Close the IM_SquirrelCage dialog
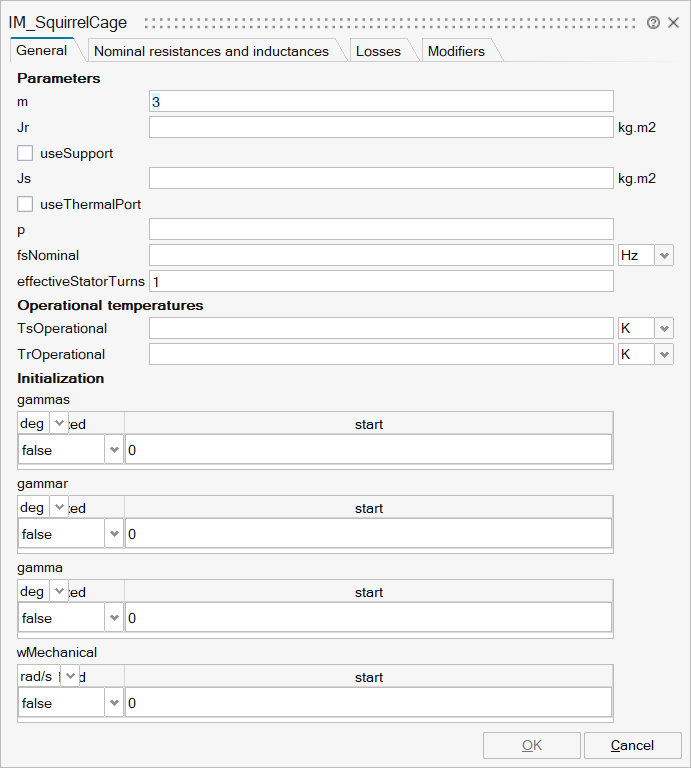This screenshot has width=691, height=768. (x=673, y=22)
